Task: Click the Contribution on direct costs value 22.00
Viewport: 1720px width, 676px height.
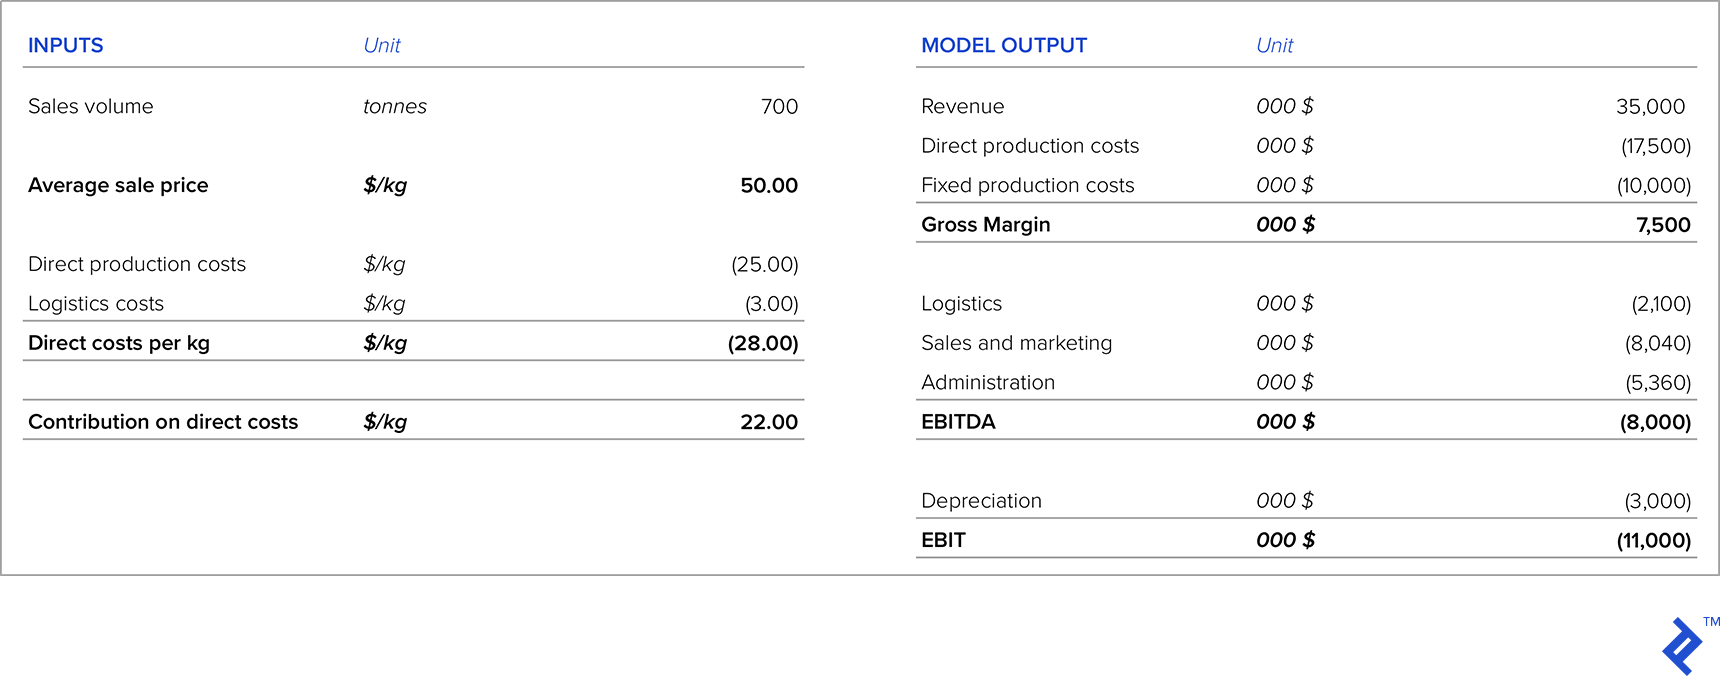Action: [x=768, y=423]
